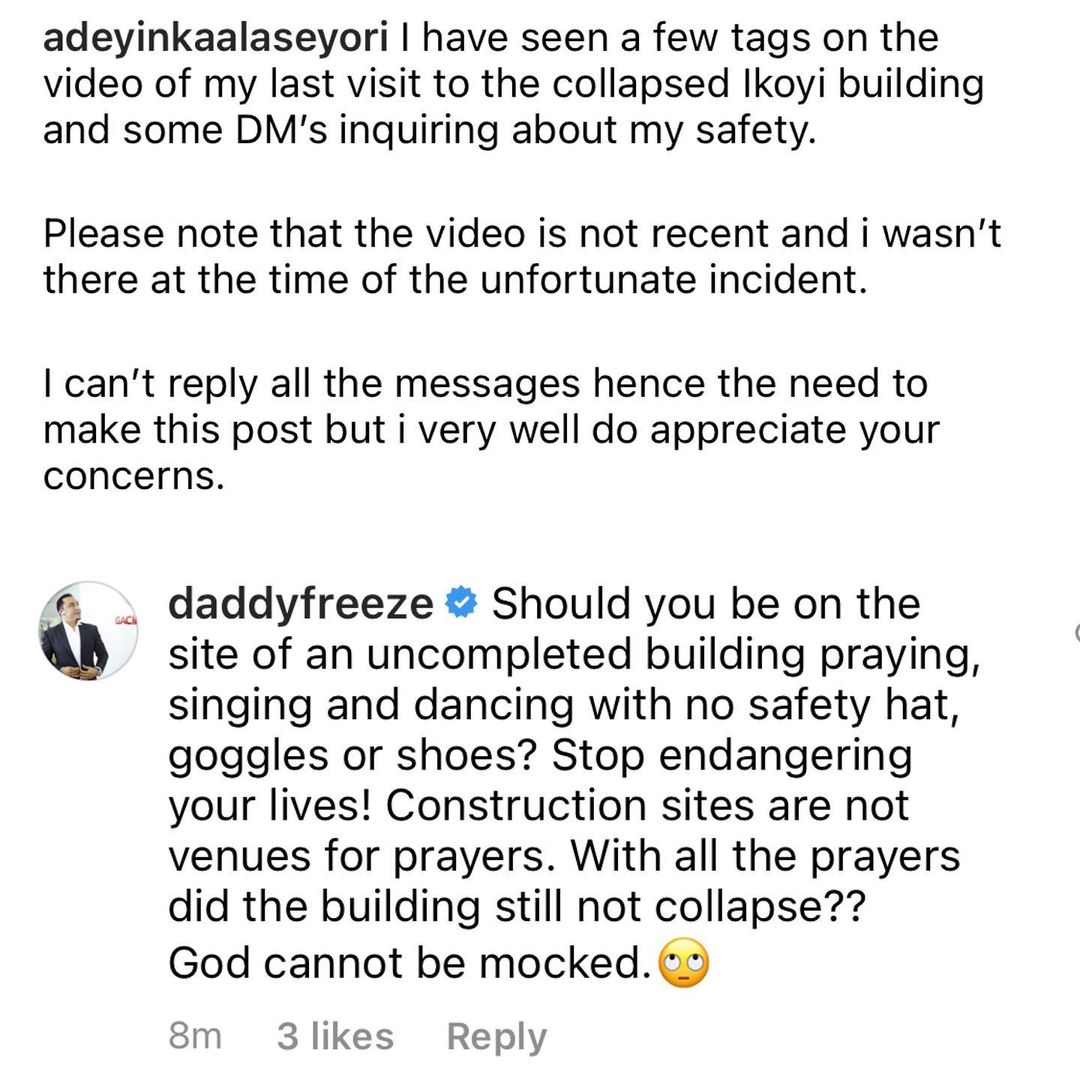Click the 'God cannot be mocked.' line
The height and width of the screenshot is (1080, 1080).
408,964
